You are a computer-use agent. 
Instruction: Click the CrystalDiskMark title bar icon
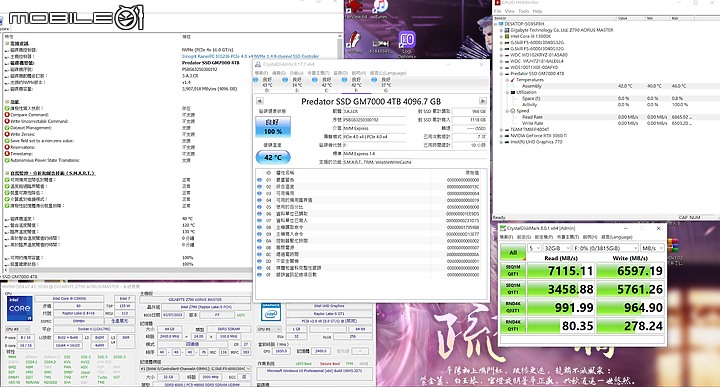pos(503,228)
